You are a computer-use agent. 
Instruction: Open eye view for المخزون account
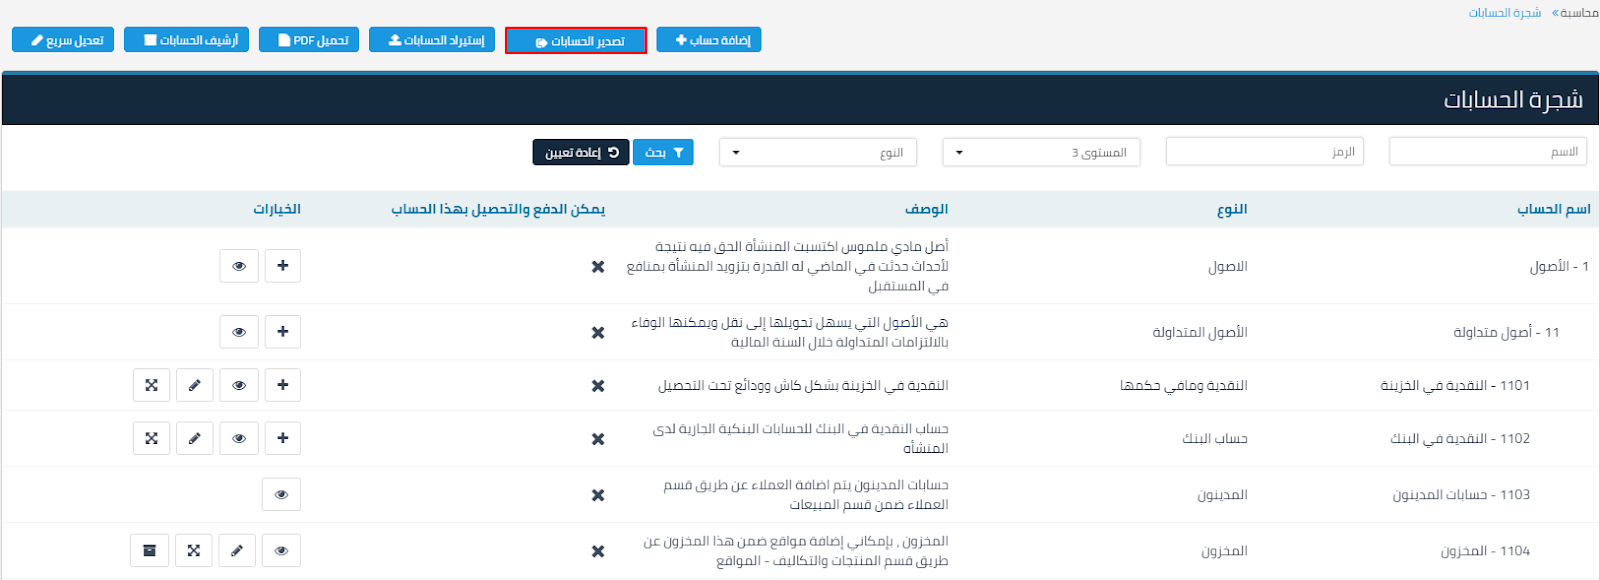[281, 551]
